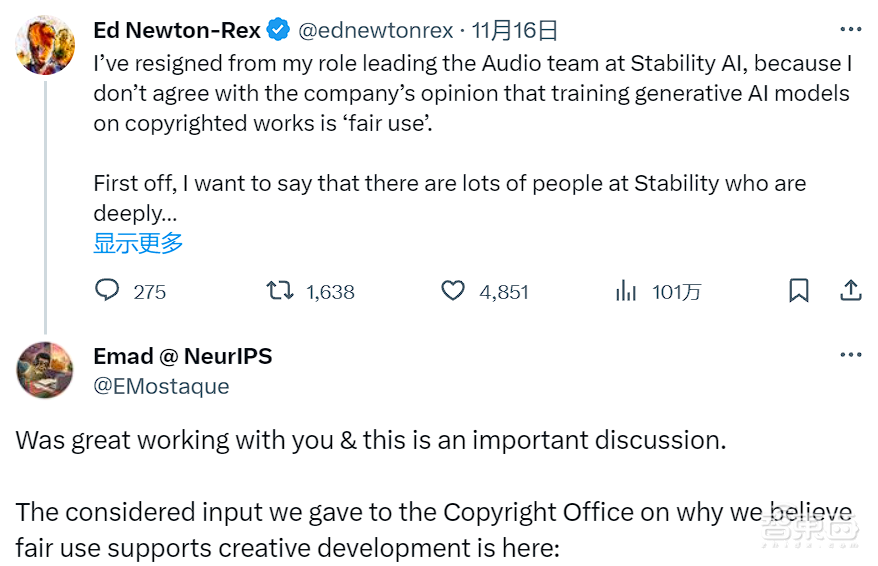Open Ed Newton-Rex's profile avatar
Viewport: 878px width, 566px height.
pos(45,45)
